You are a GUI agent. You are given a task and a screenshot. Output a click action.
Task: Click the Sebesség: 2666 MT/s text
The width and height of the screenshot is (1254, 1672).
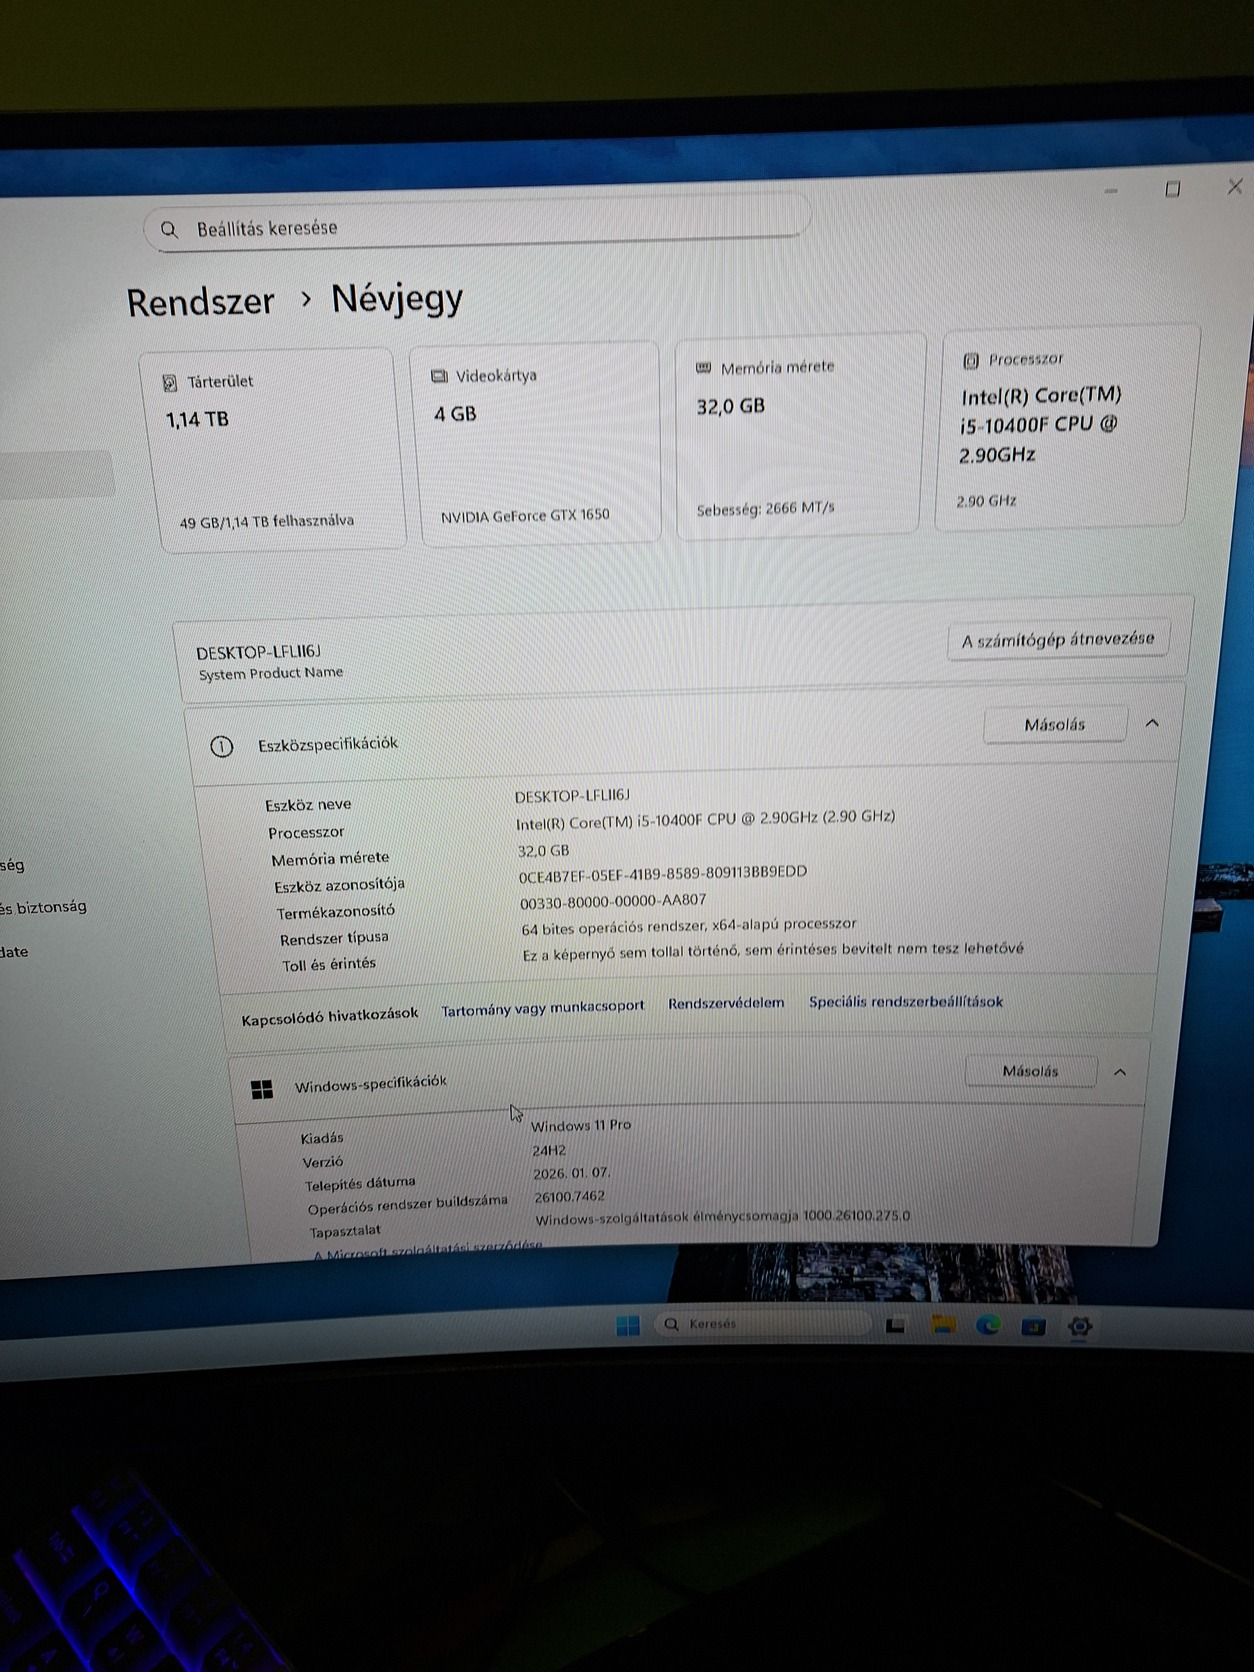765,508
